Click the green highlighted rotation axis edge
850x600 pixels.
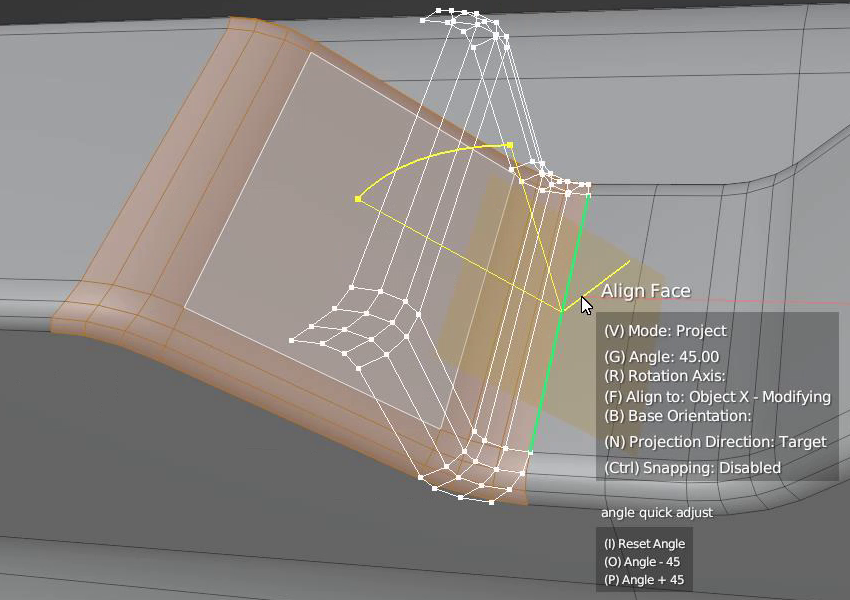(x=558, y=325)
